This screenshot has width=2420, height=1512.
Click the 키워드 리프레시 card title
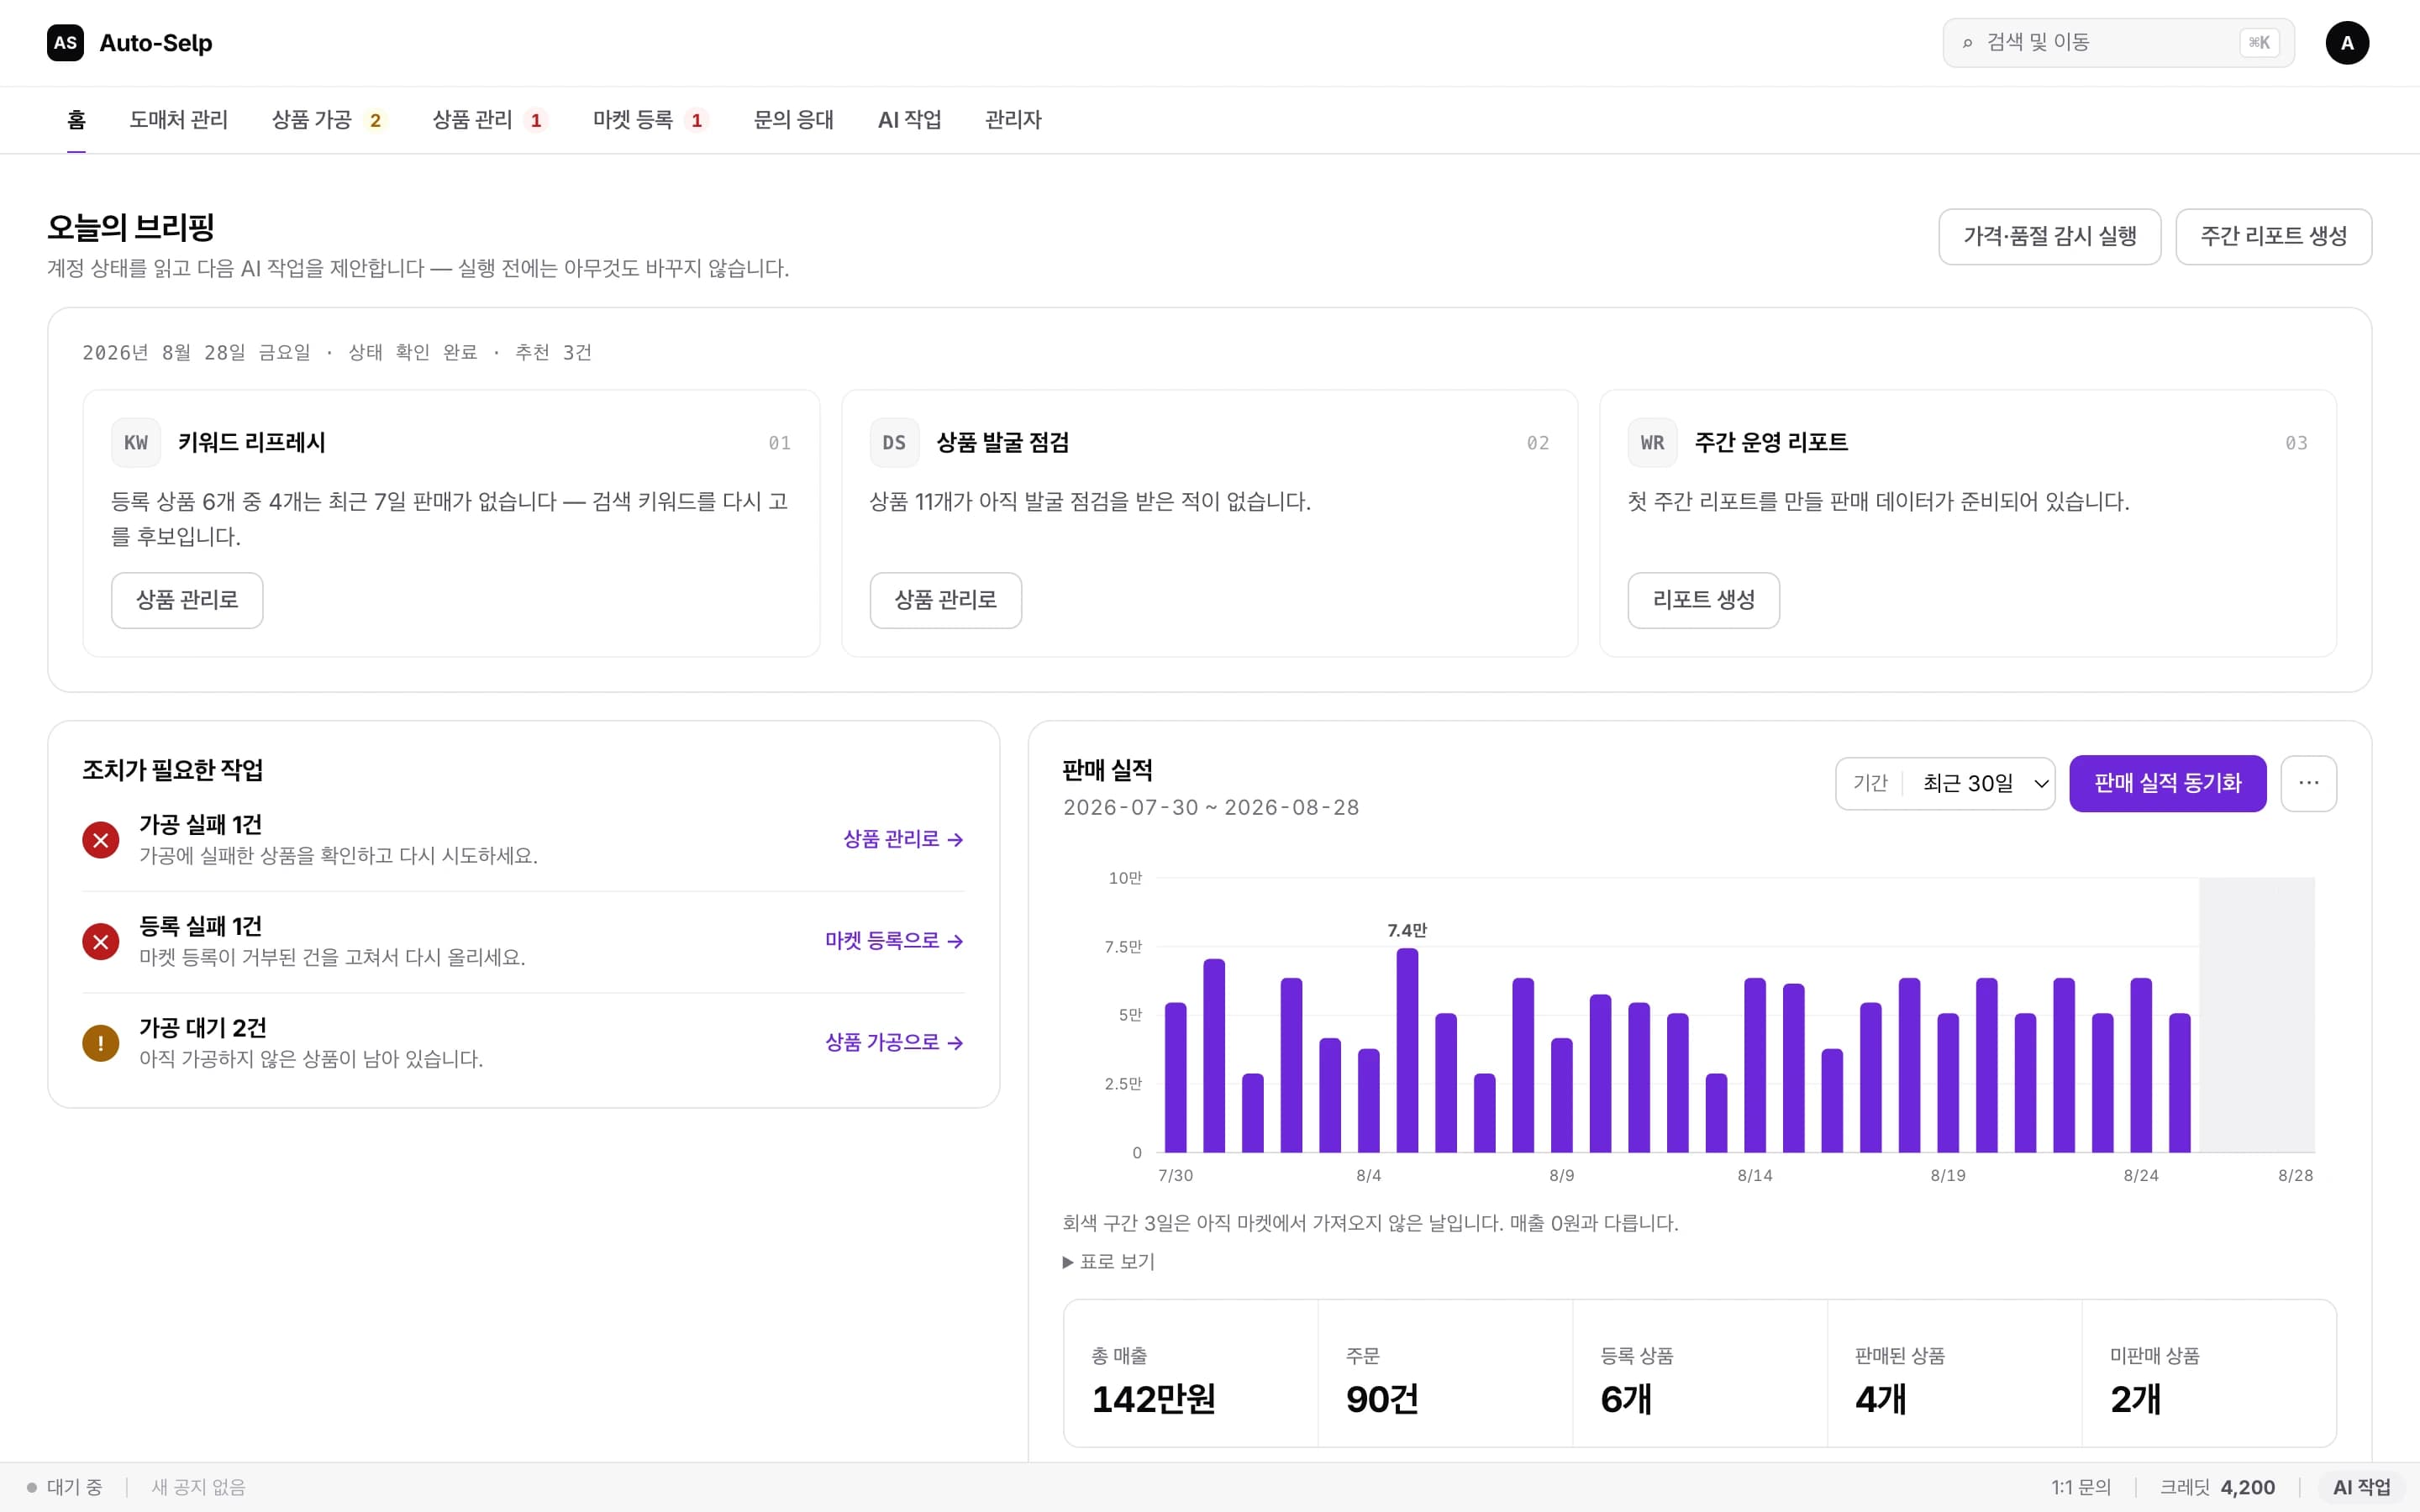pyautogui.click(x=252, y=443)
